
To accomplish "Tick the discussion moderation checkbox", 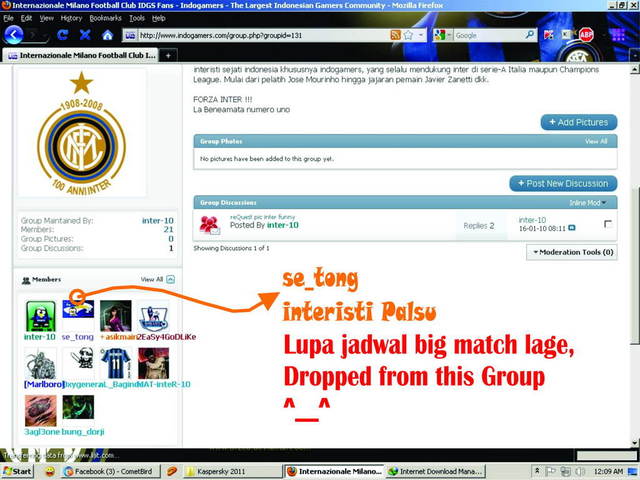I will [607, 224].
